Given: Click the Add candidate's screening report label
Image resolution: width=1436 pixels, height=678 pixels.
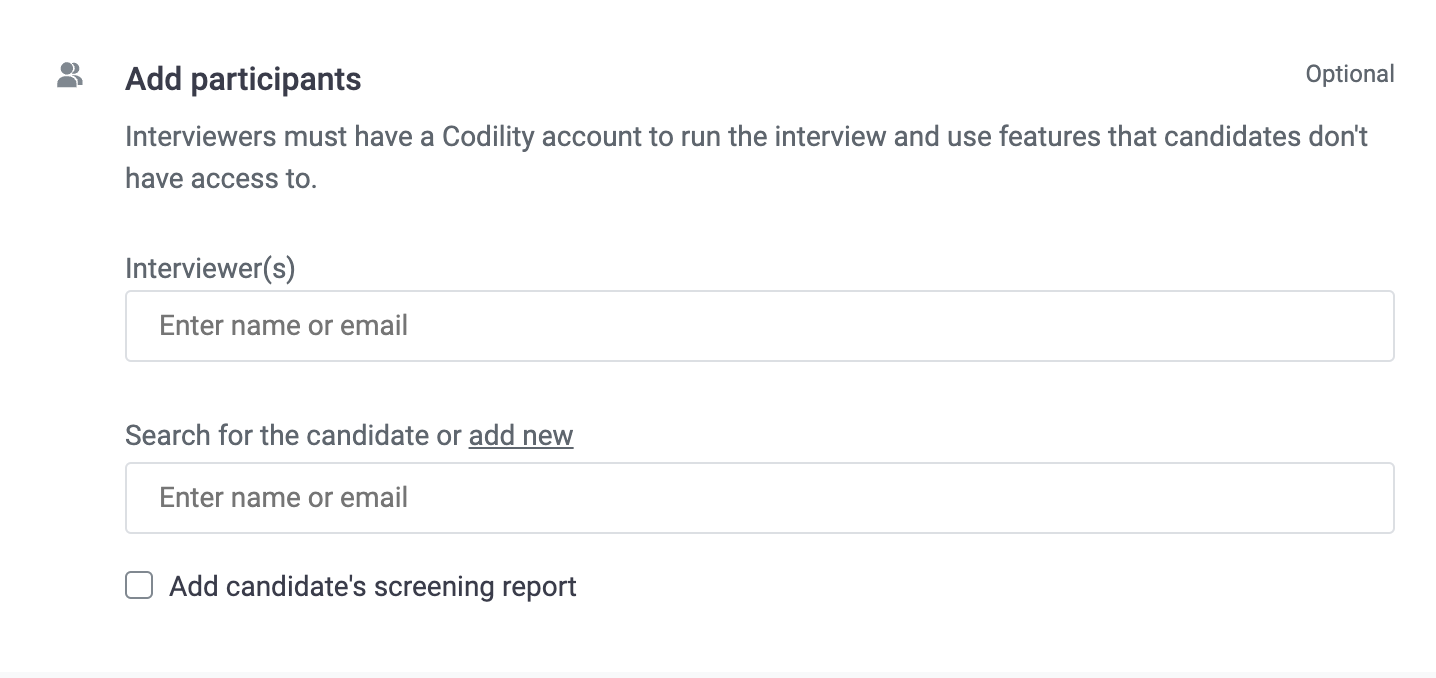Looking at the screenshot, I should point(373,586).
